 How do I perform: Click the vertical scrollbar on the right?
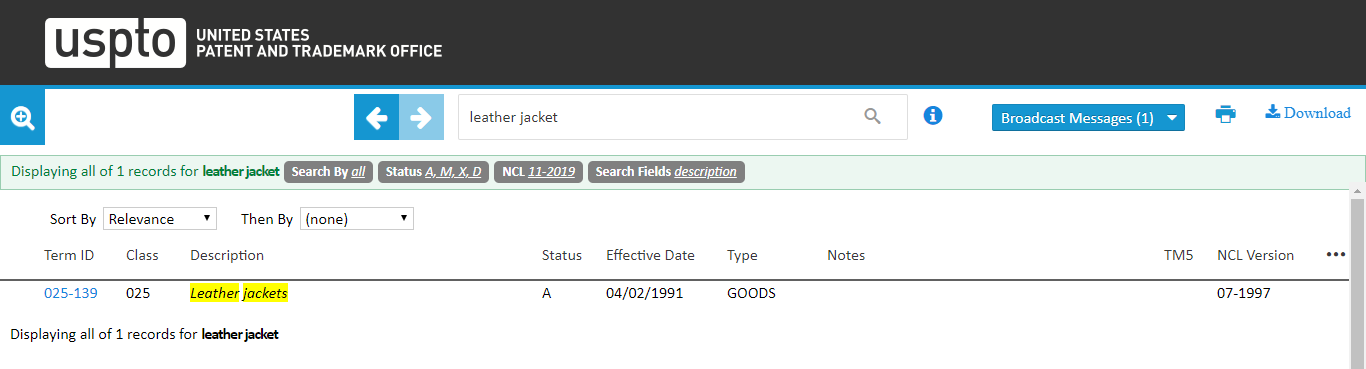point(1357,280)
